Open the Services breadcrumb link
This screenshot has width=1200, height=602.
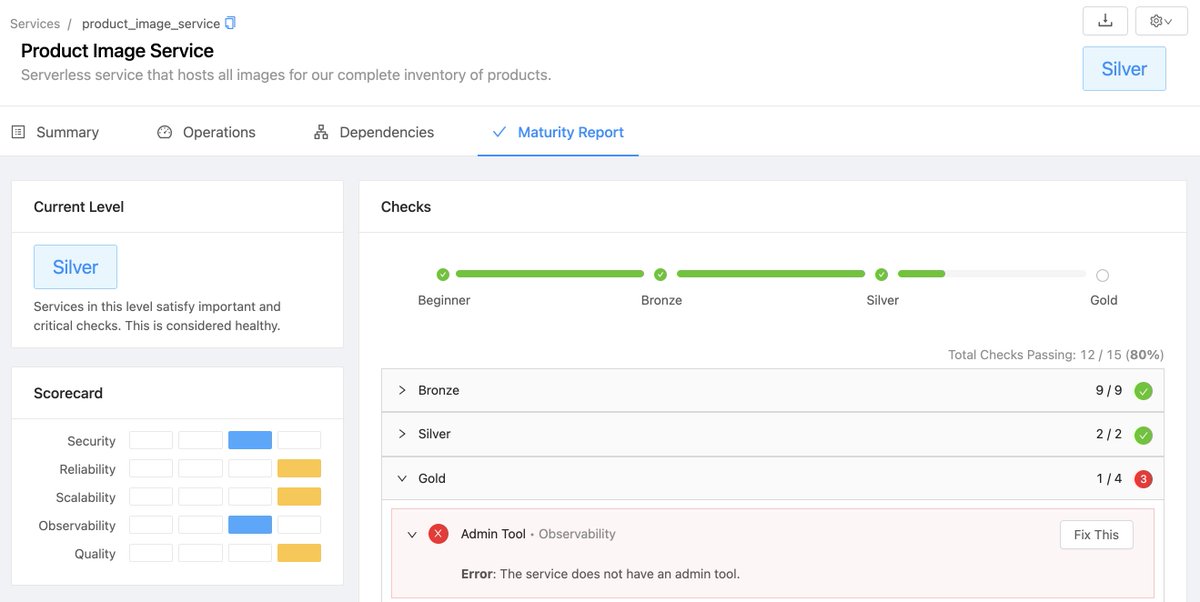pyautogui.click(x=34, y=22)
